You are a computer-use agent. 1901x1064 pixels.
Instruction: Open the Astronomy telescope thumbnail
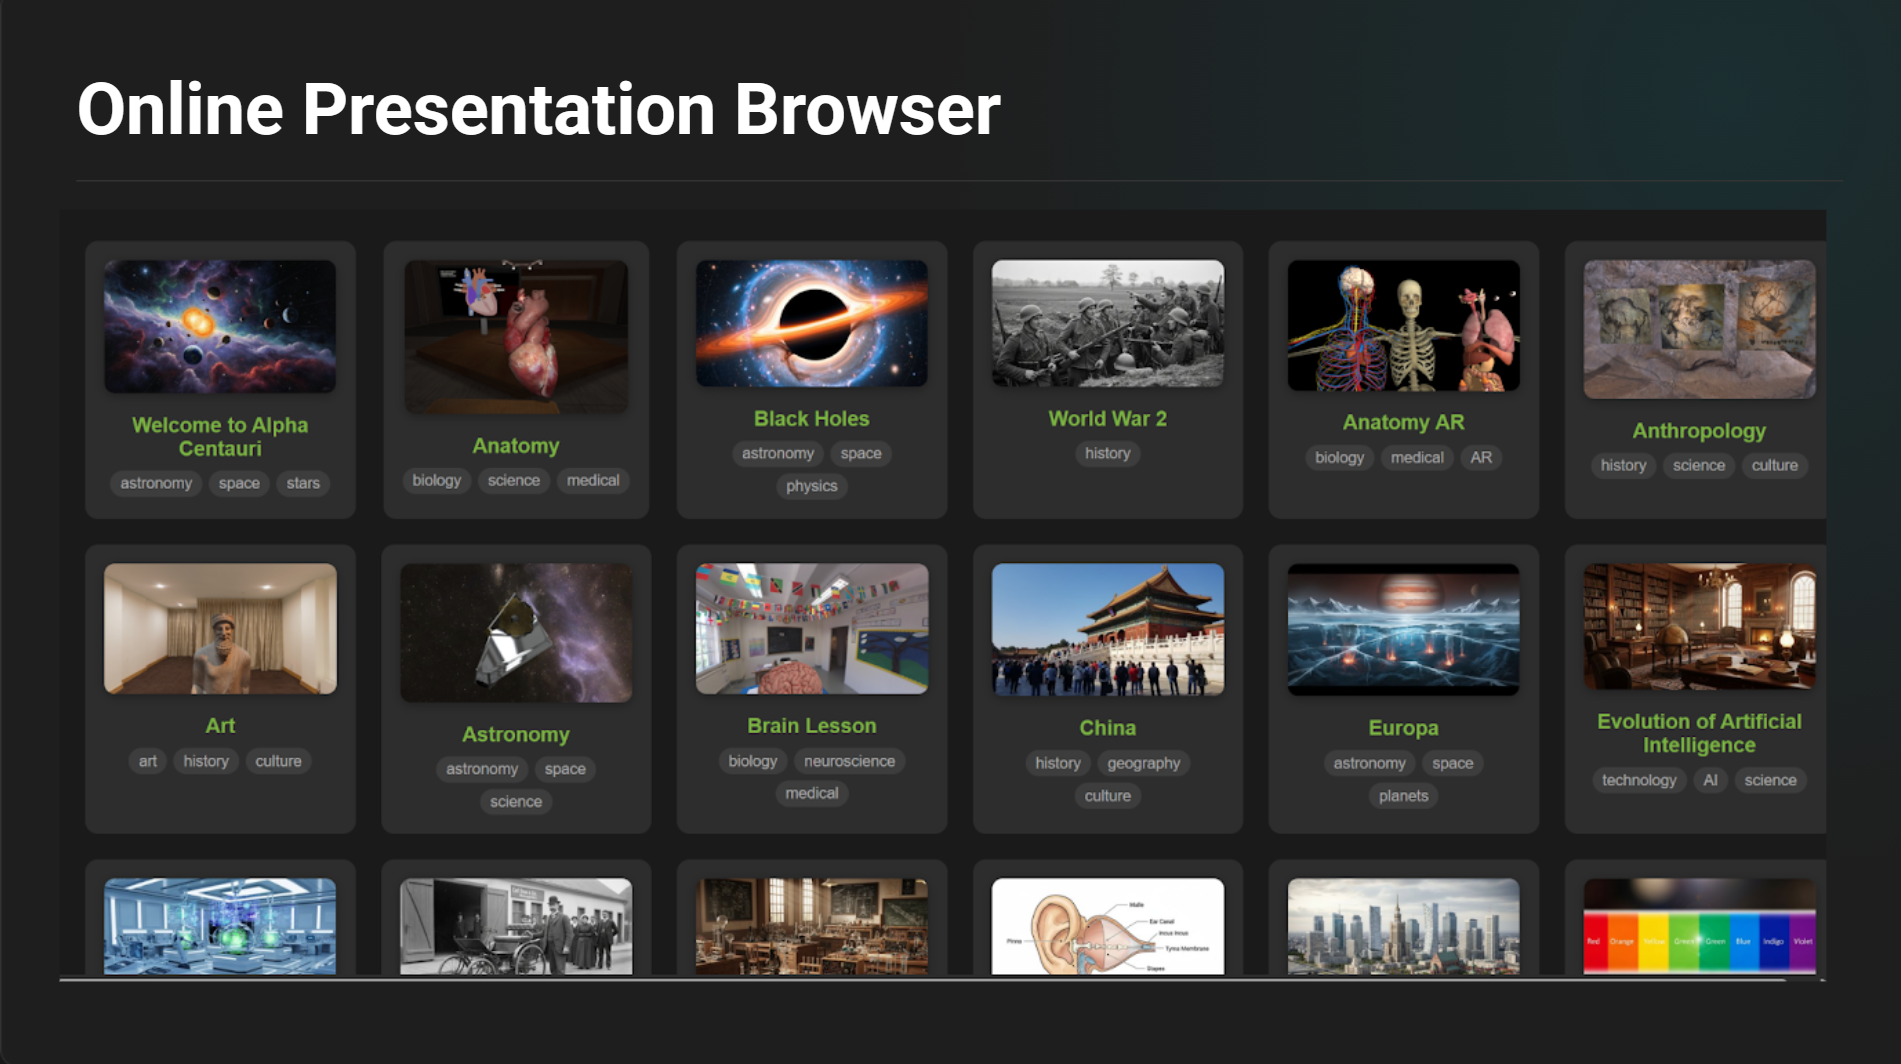[516, 632]
